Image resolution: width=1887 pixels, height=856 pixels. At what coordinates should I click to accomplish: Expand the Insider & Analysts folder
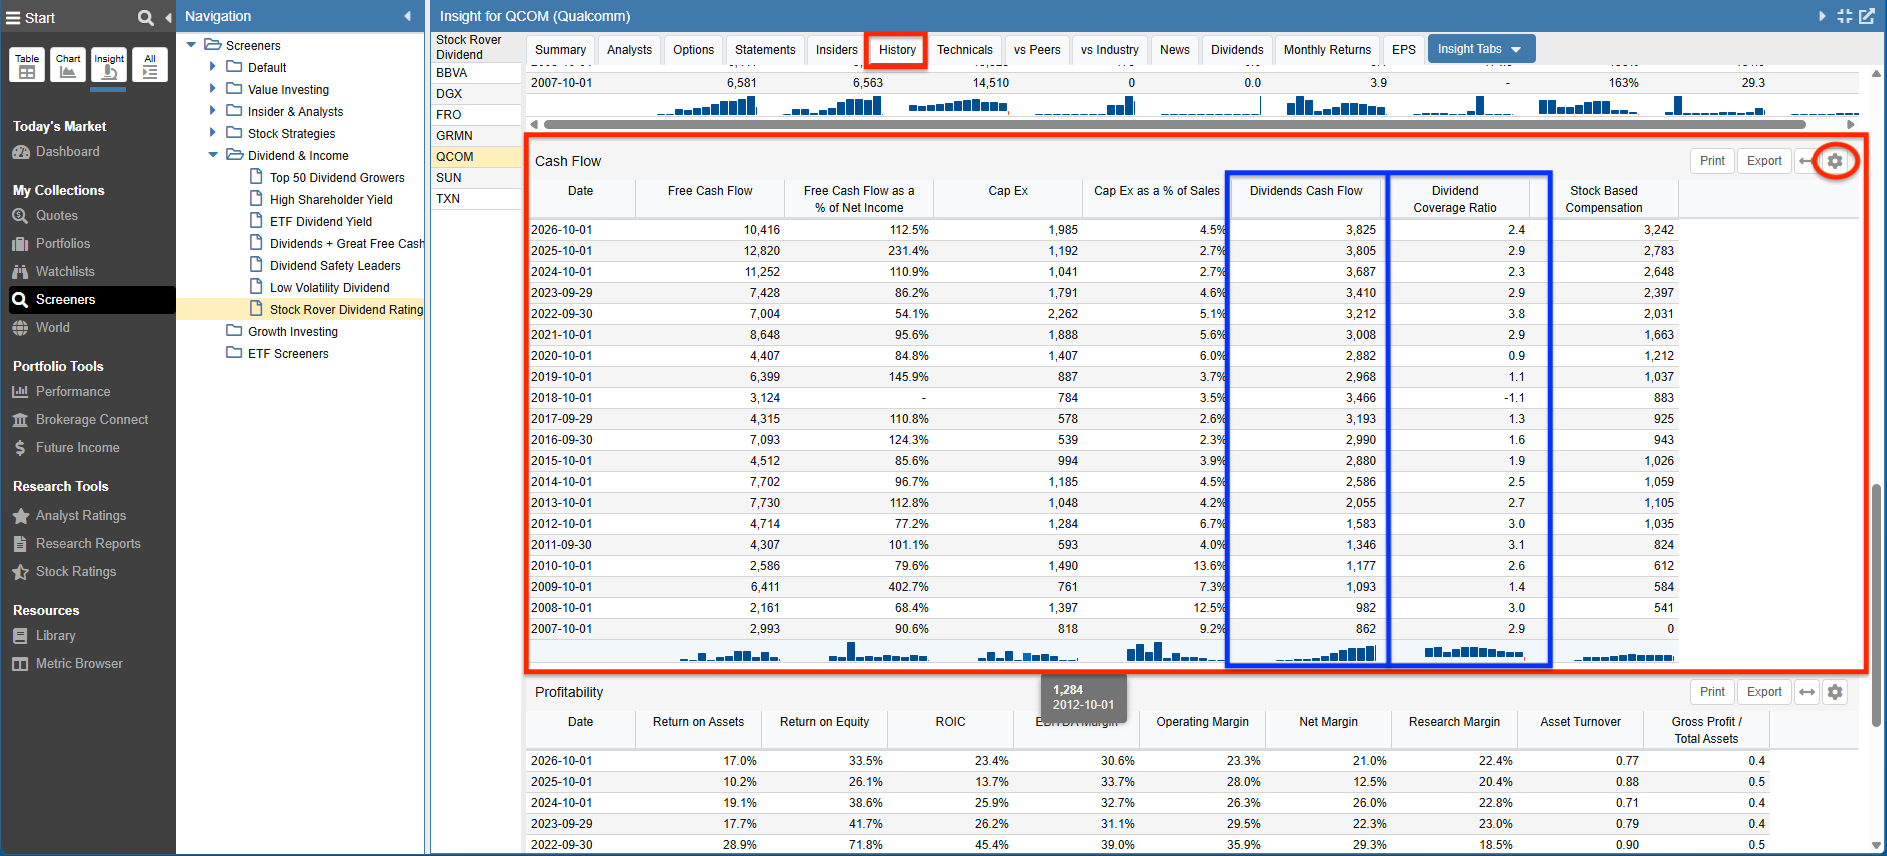[213, 111]
